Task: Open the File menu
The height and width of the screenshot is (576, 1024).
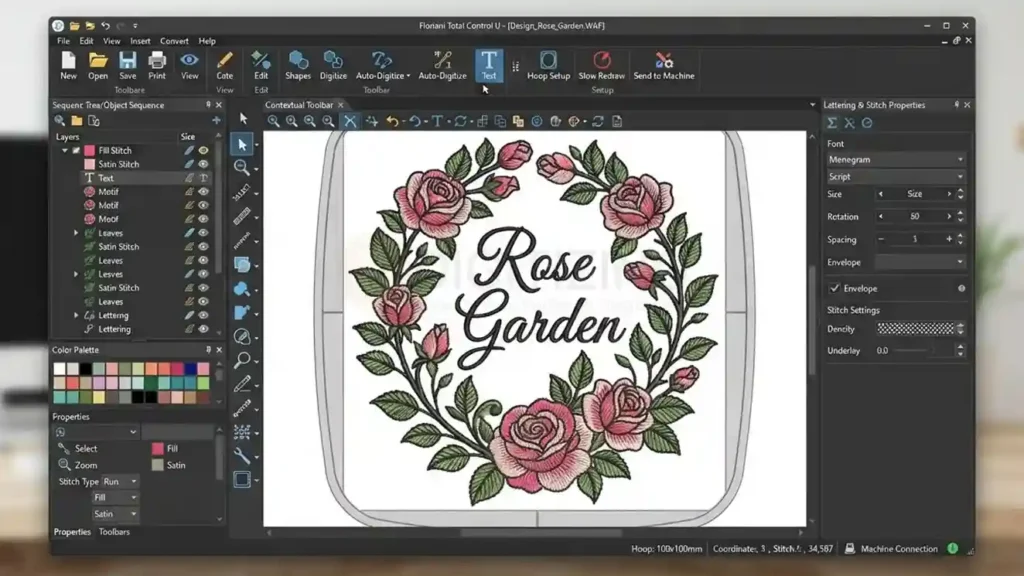Action: pyautogui.click(x=63, y=40)
